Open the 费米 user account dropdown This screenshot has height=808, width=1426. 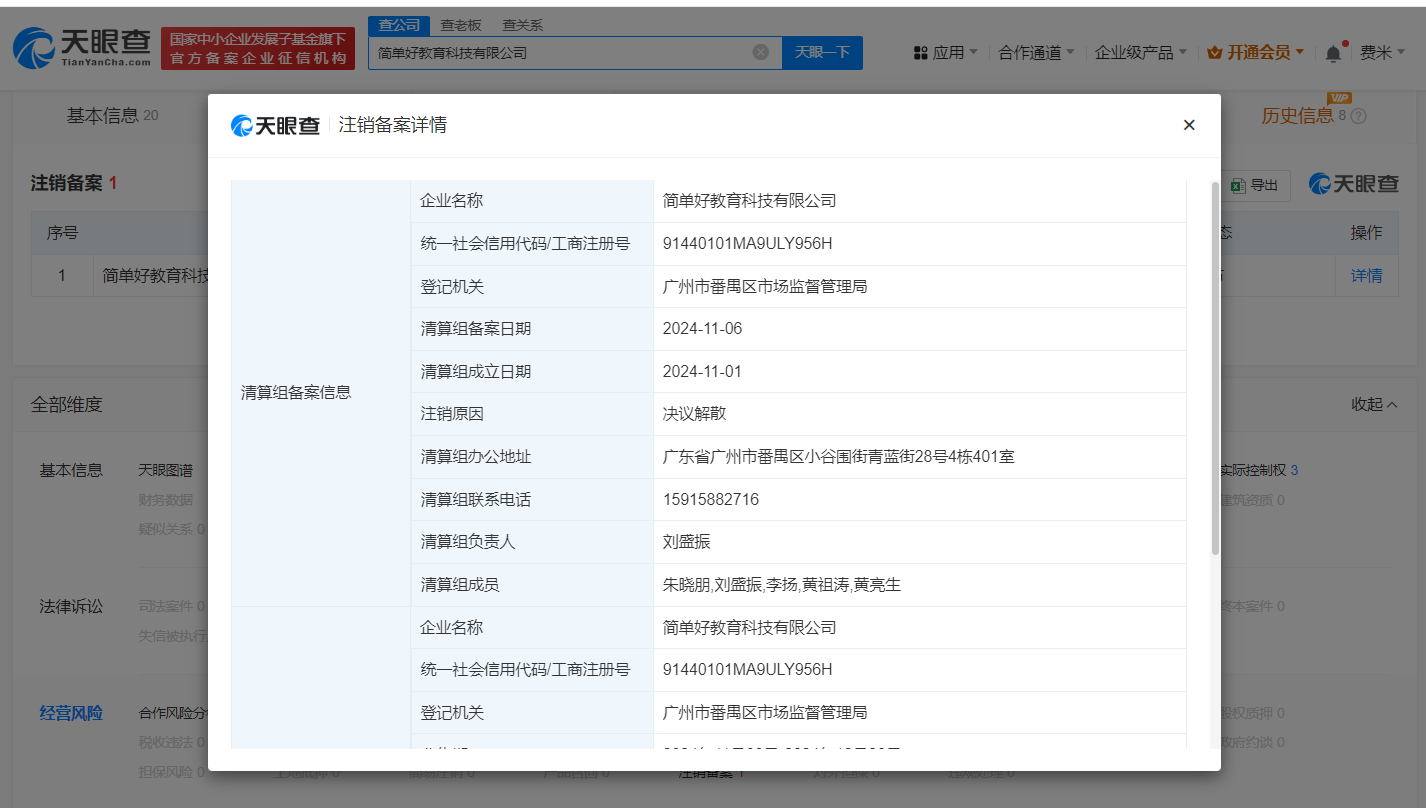click(x=1383, y=53)
